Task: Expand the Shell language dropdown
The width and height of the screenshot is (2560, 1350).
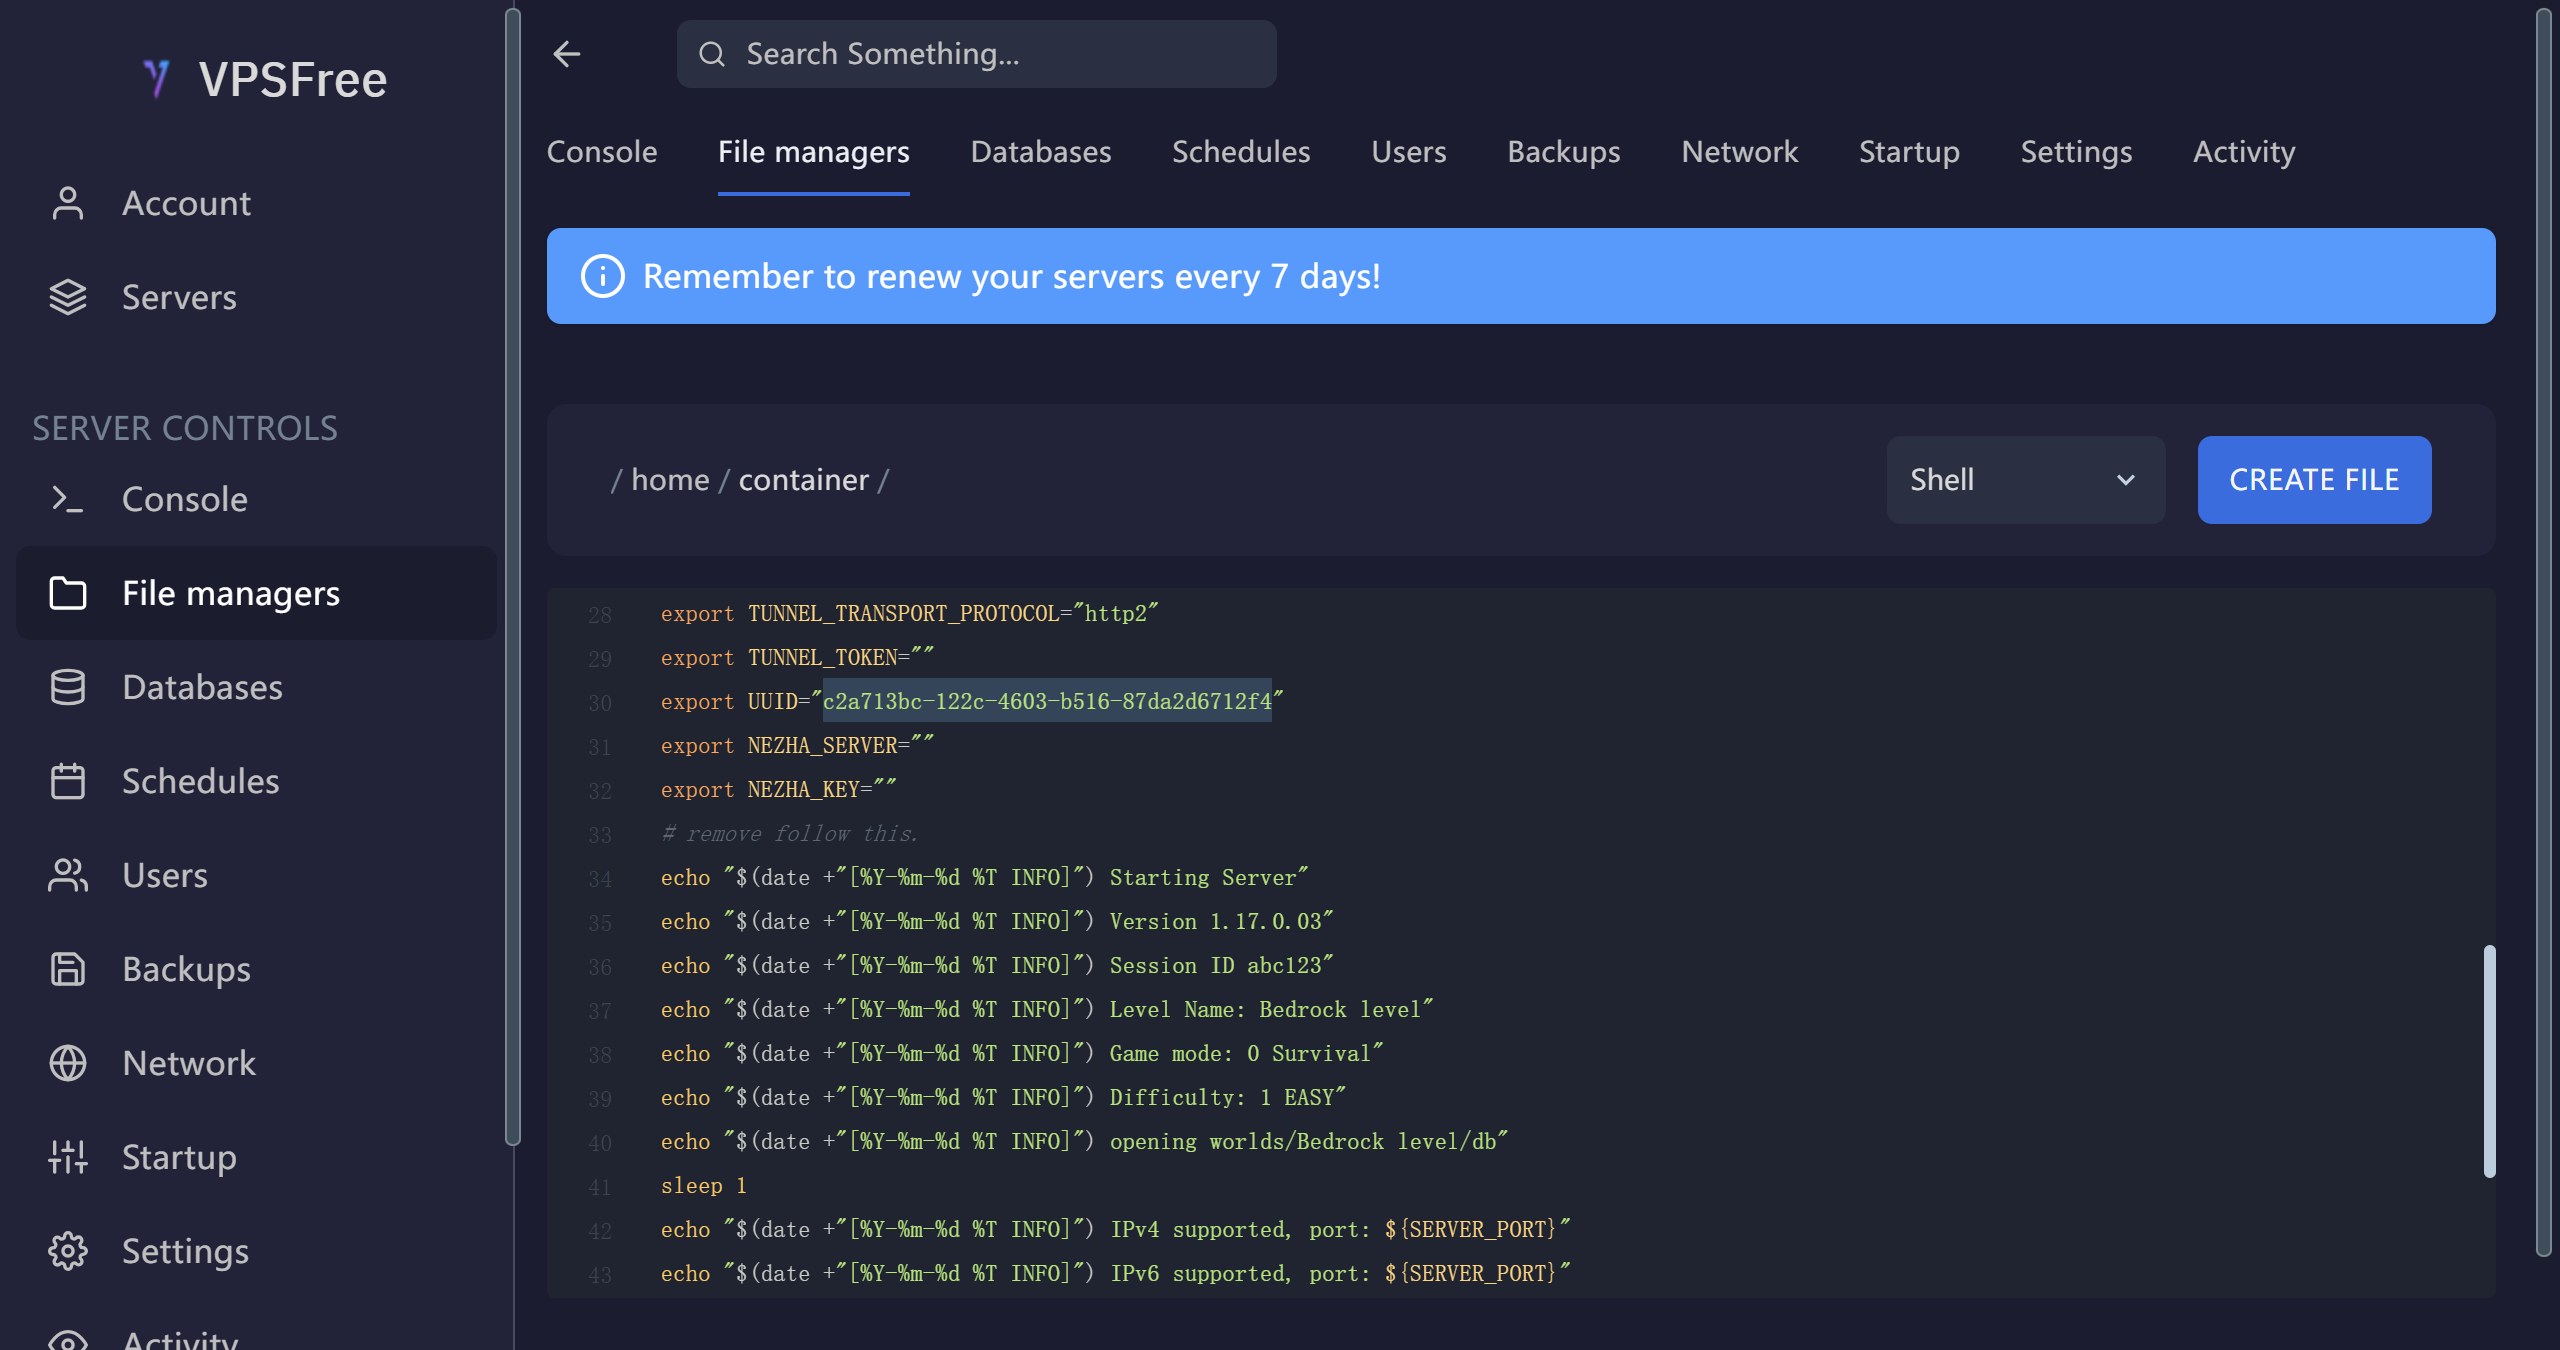Action: point(2000,480)
